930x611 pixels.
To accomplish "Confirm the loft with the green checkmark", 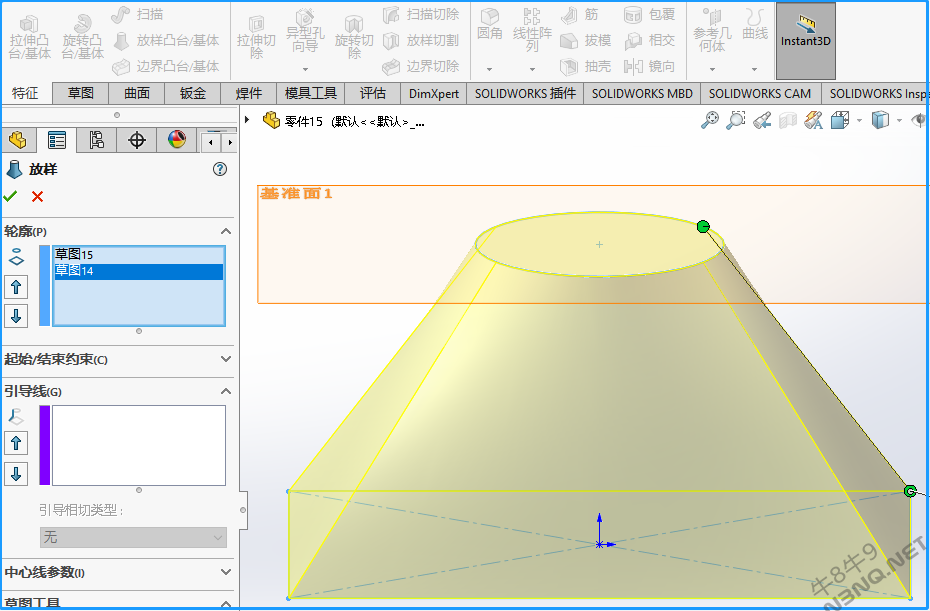I will (x=10, y=196).
